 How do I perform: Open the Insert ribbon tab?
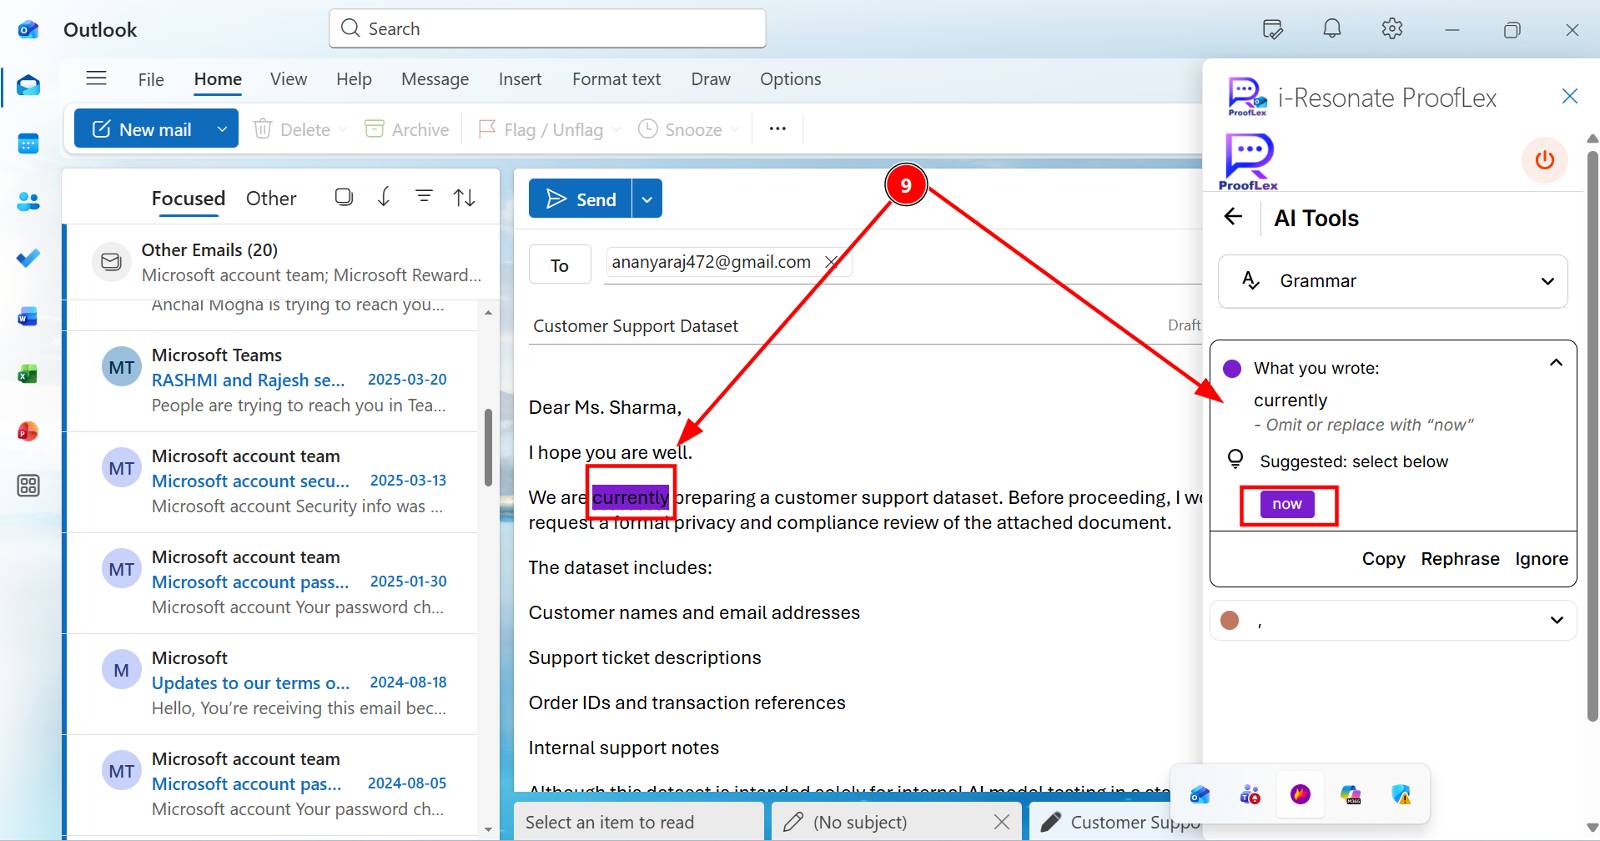(520, 79)
